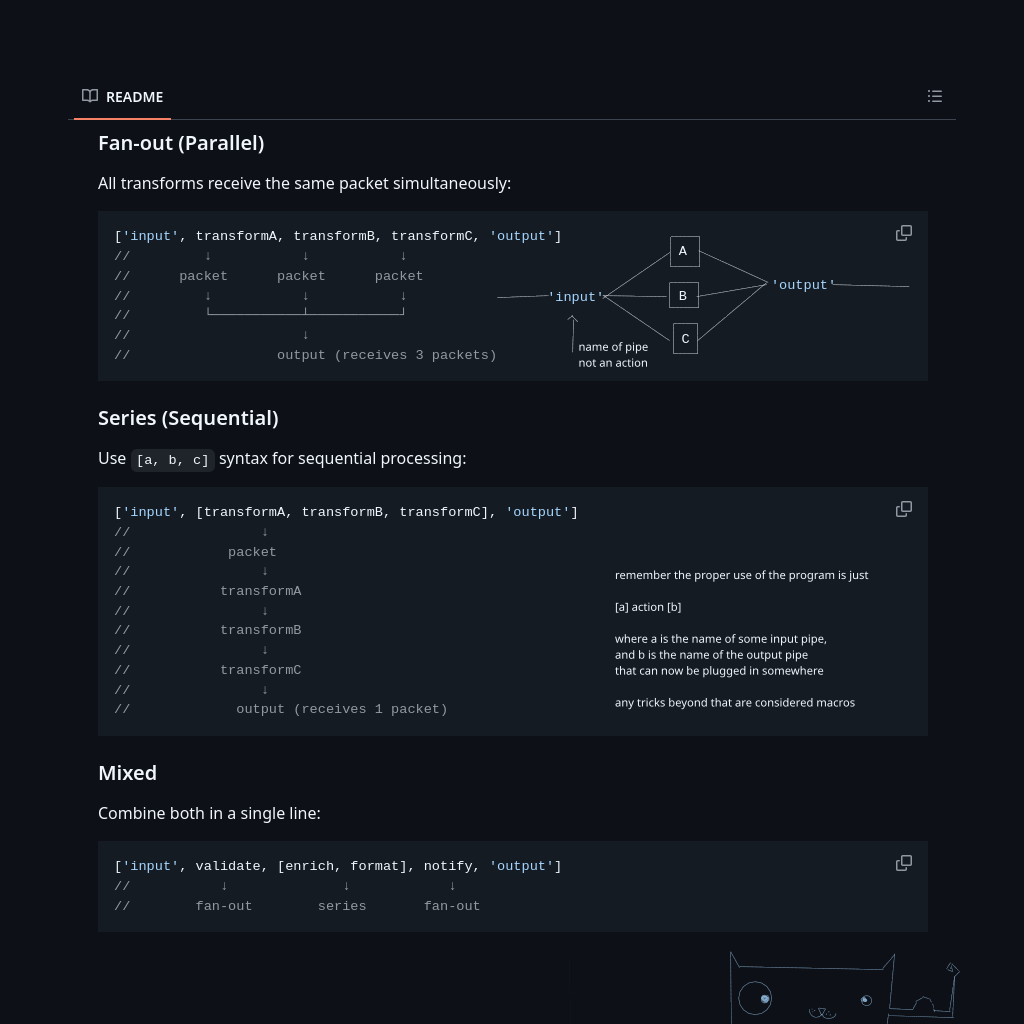Click the "Mixed" section heading

[x=127, y=773]
